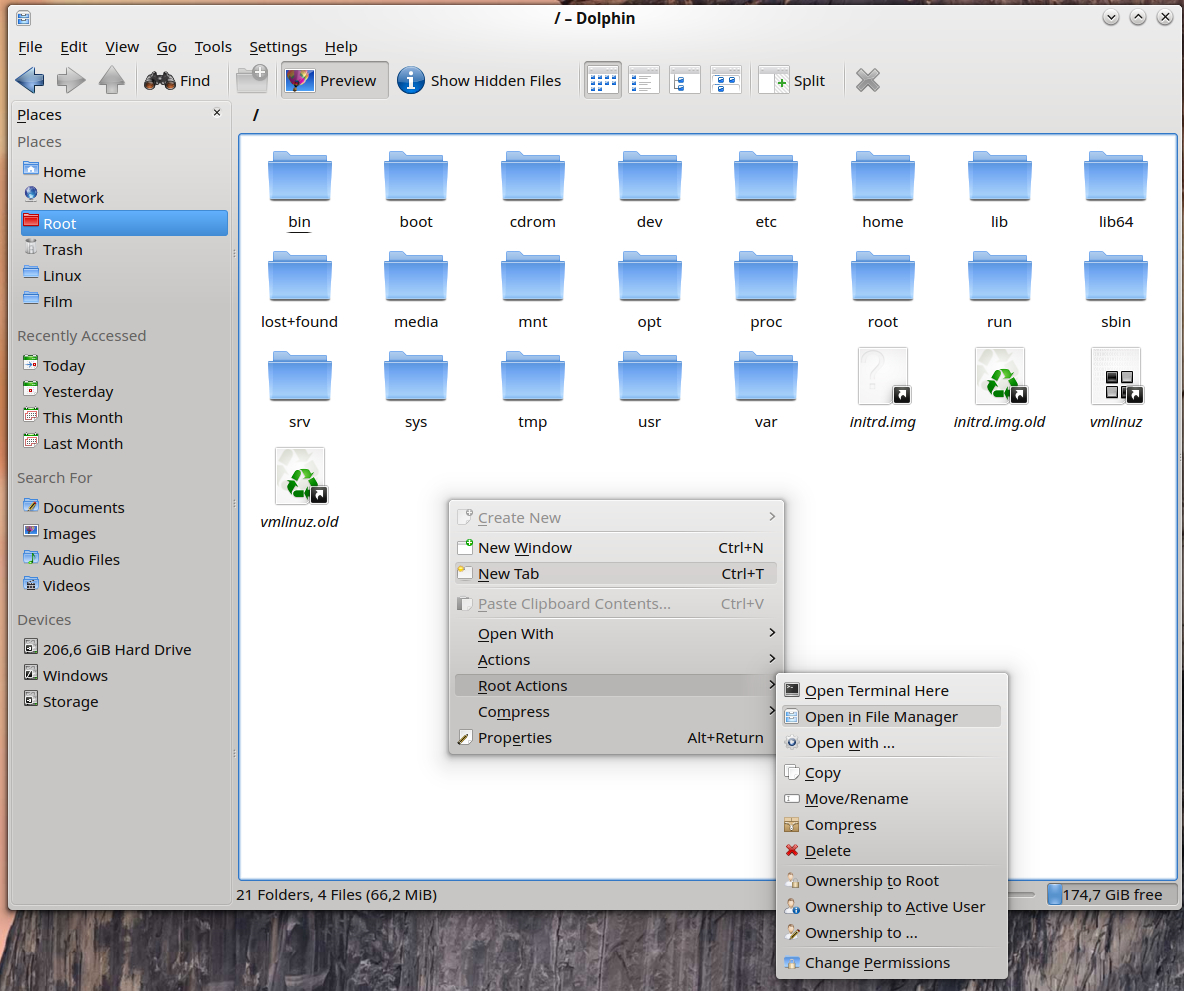Viewport: 1184px width, 991px height.
Task: Open the Go menu
Action: tap(167, 47)
